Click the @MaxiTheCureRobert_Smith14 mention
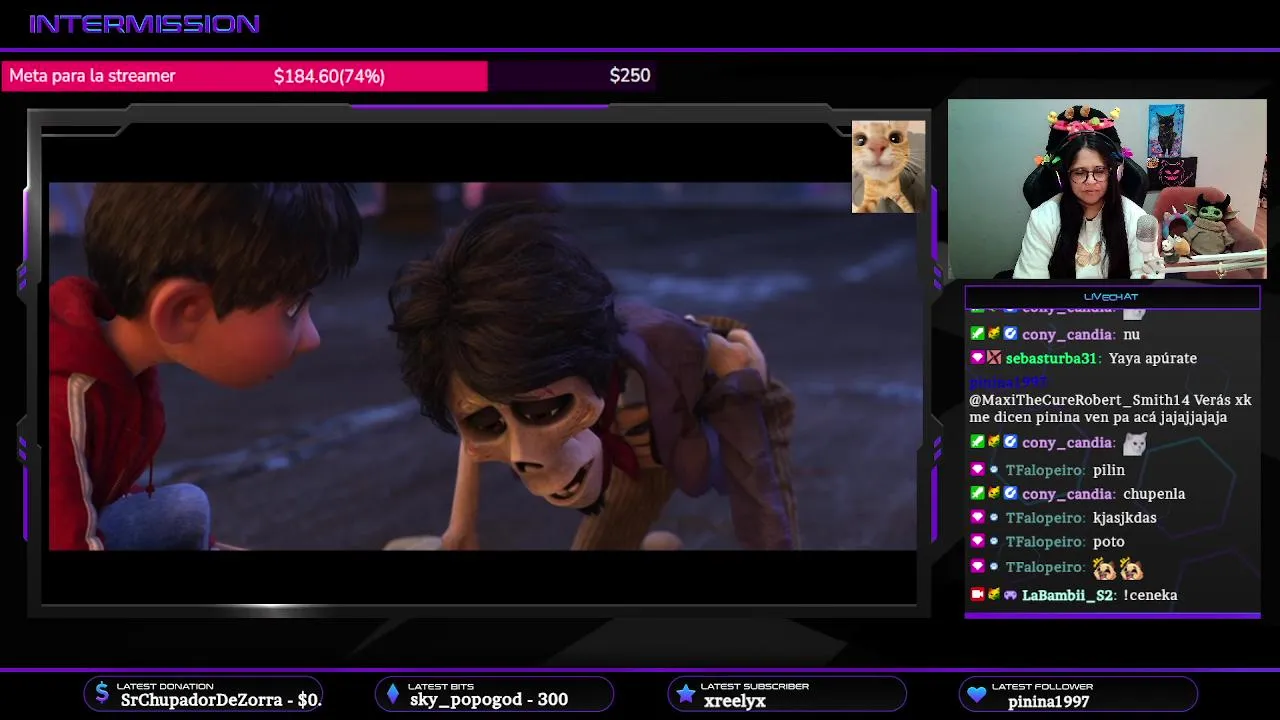The image size is (1280, 720). point(1079,400)
